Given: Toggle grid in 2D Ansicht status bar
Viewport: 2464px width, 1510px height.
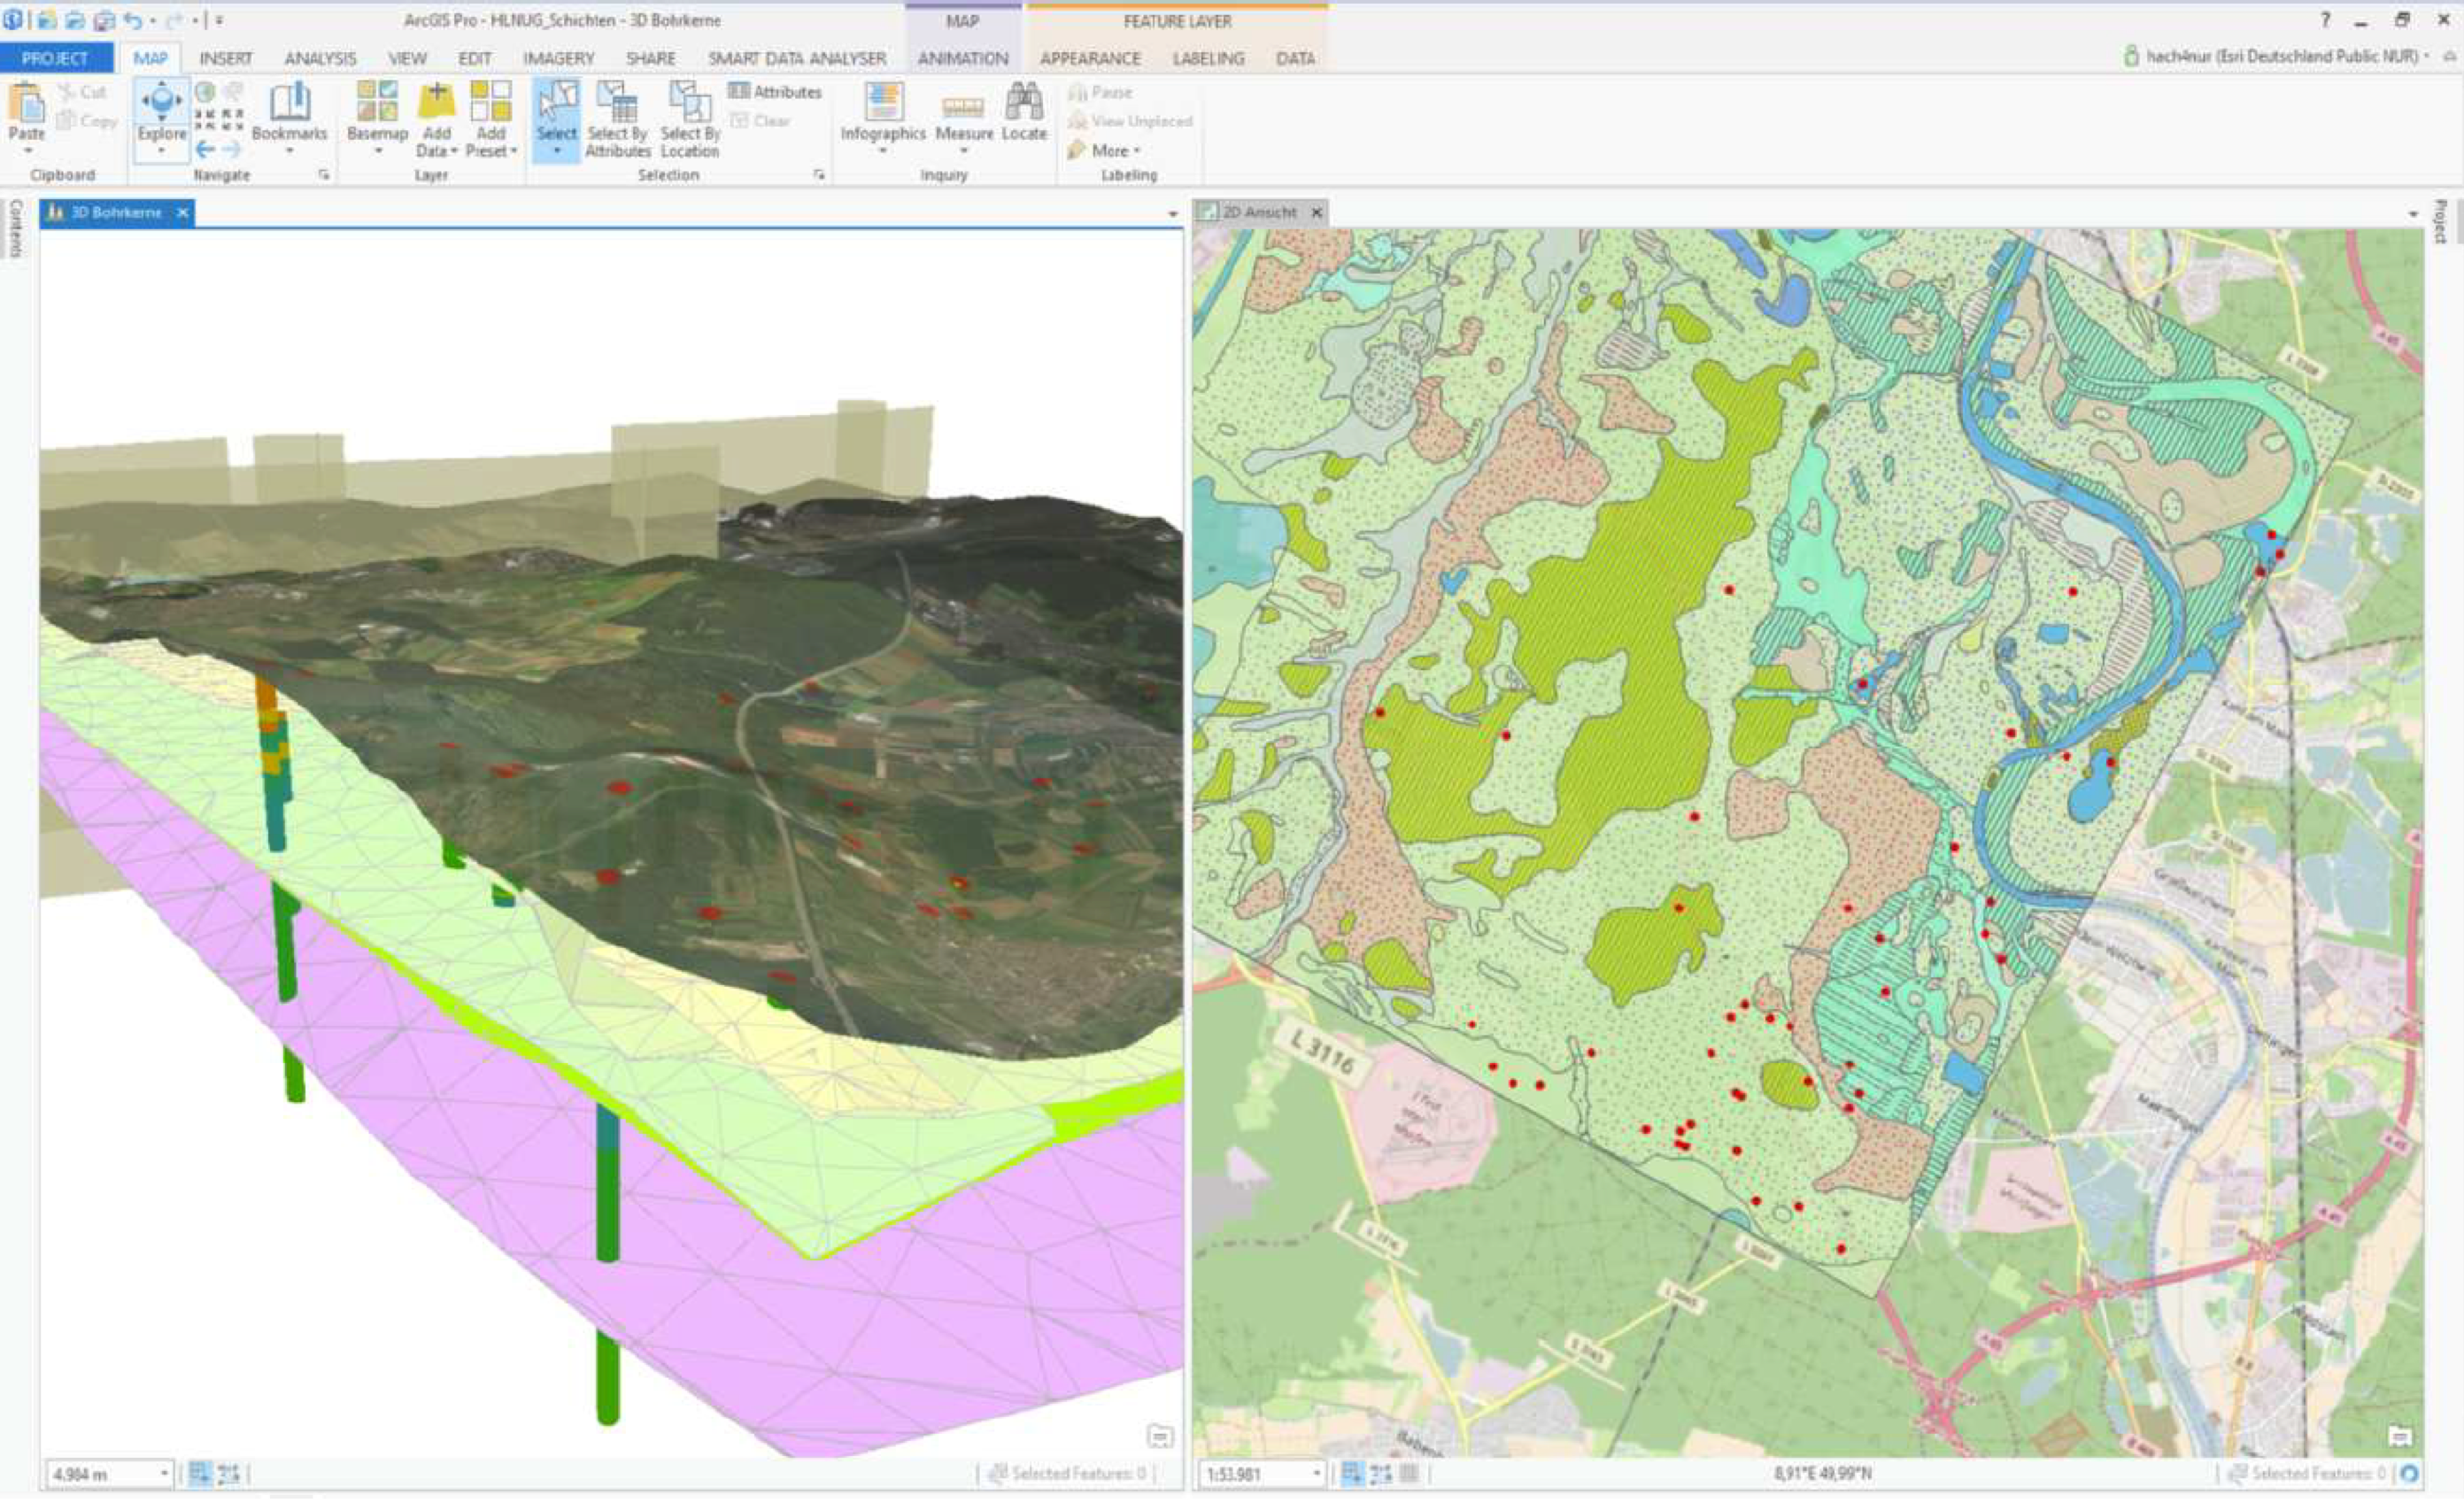Looking at the screenshot, I should 1381,1473.
